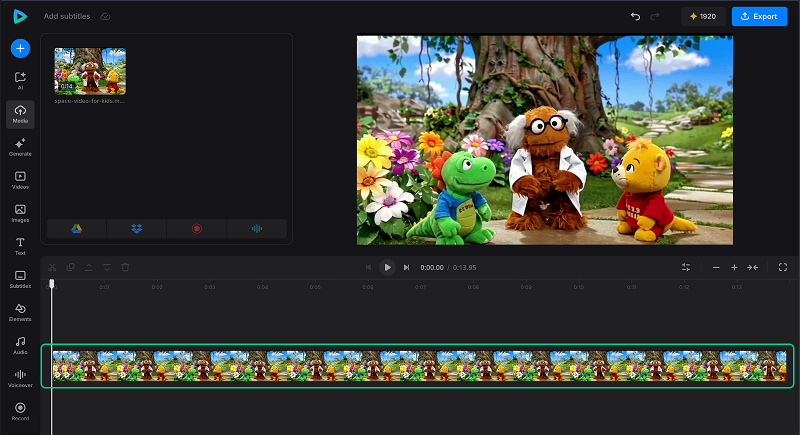Import media from Dropbox

136,228
